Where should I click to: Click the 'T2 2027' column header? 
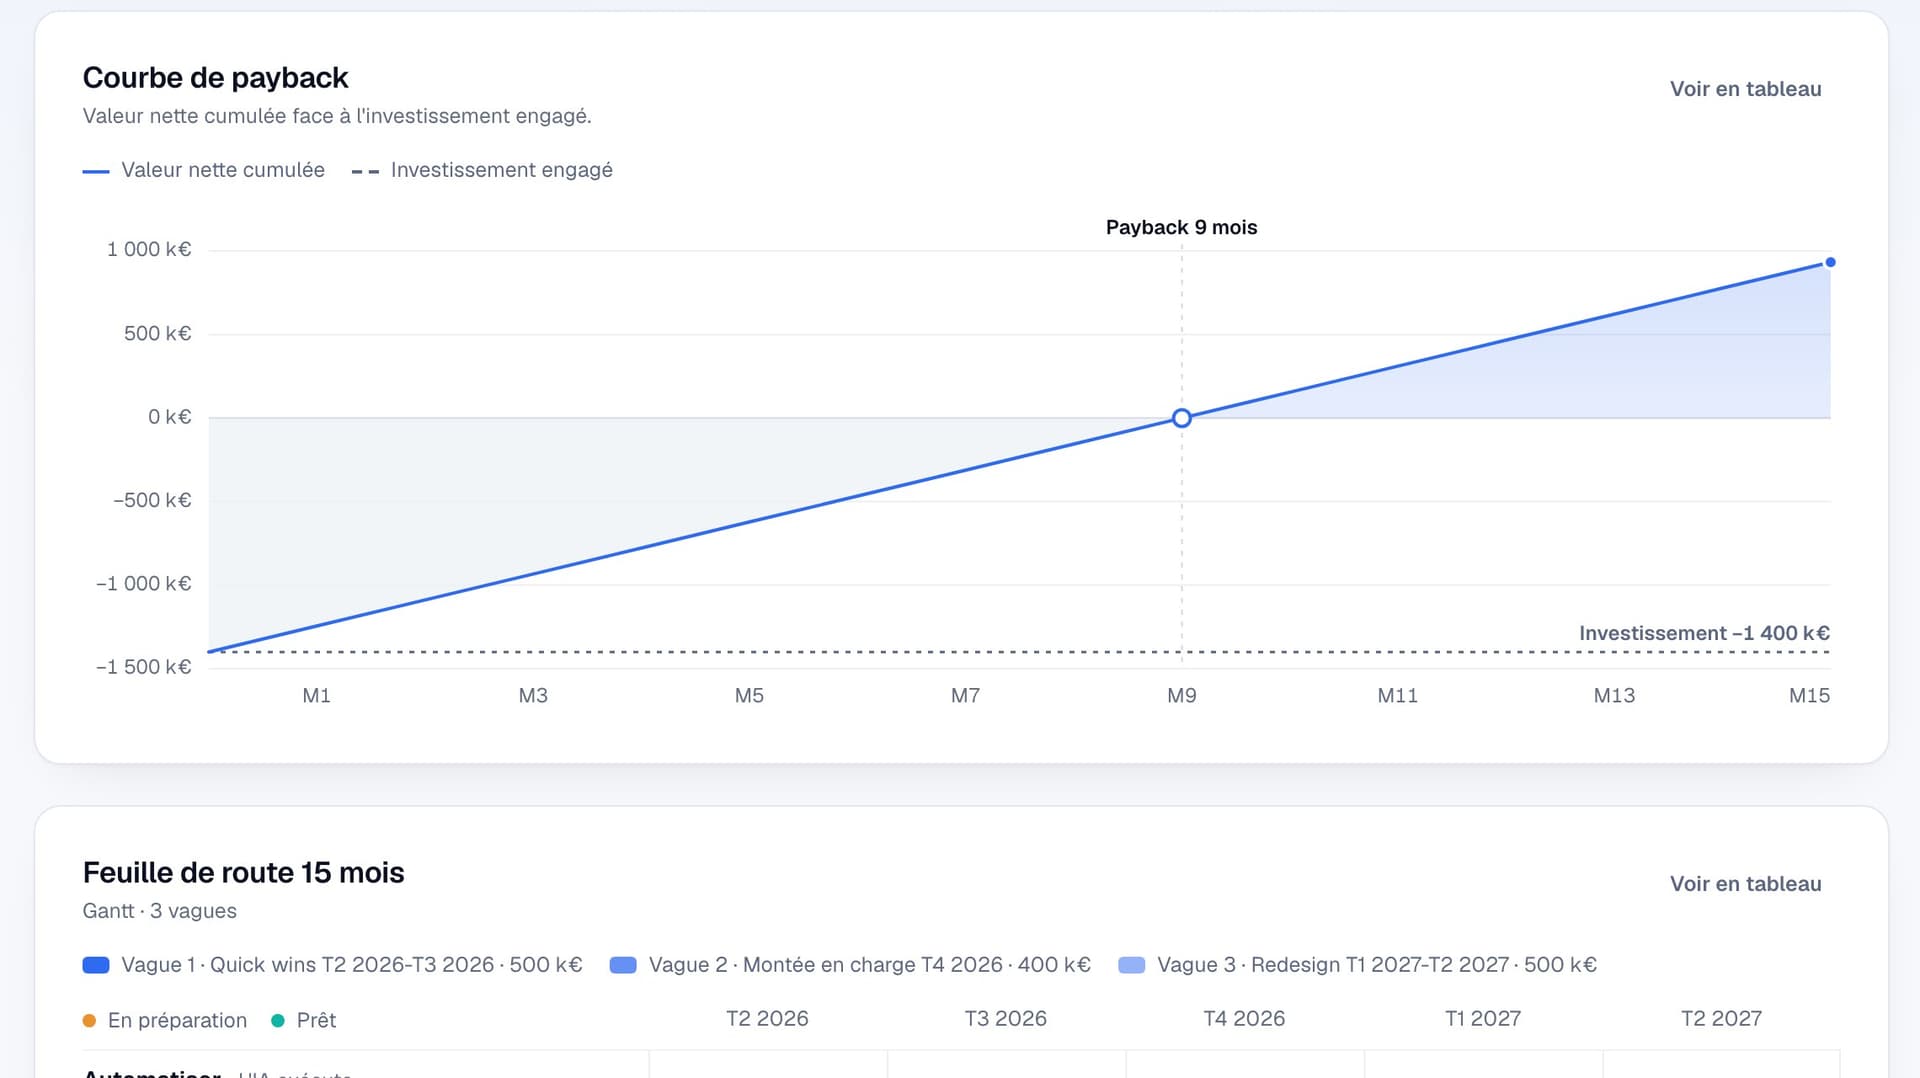tap(1721, 1019)
